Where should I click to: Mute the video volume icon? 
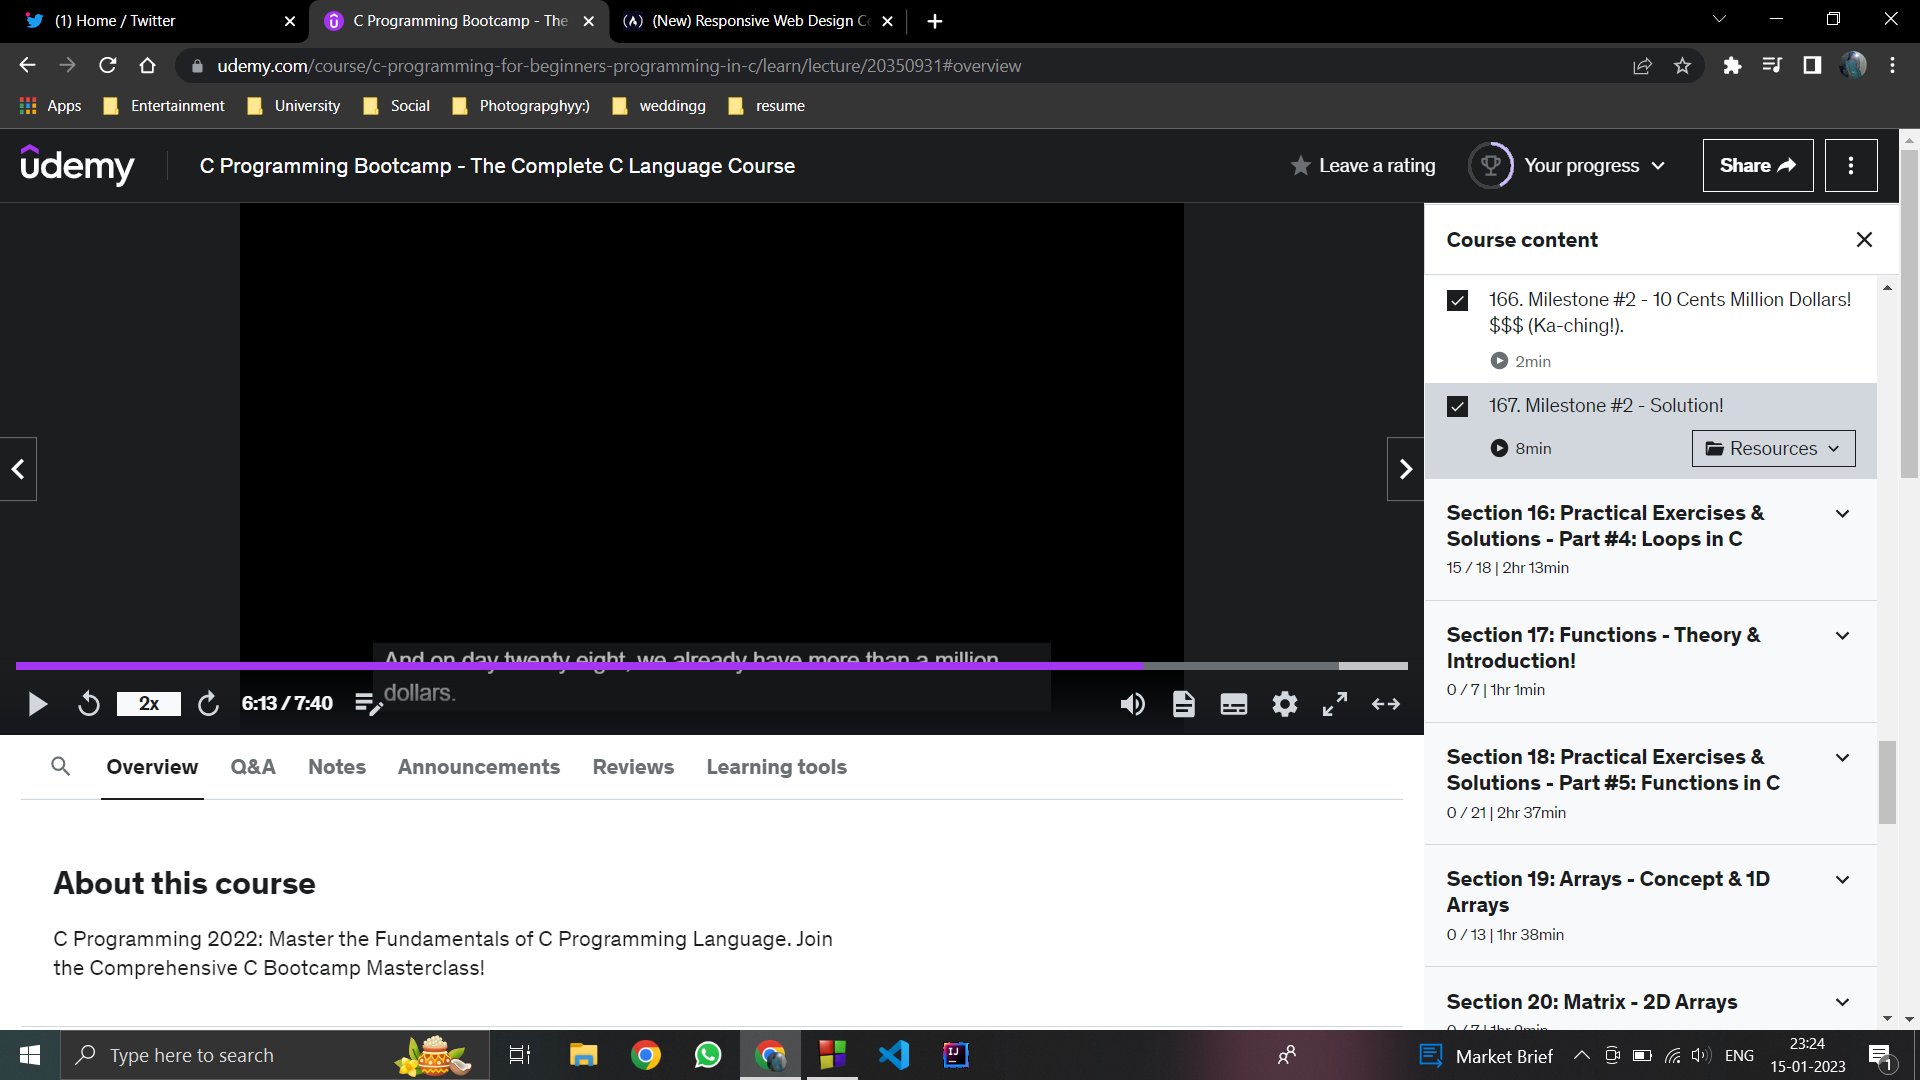point(1132,704)
